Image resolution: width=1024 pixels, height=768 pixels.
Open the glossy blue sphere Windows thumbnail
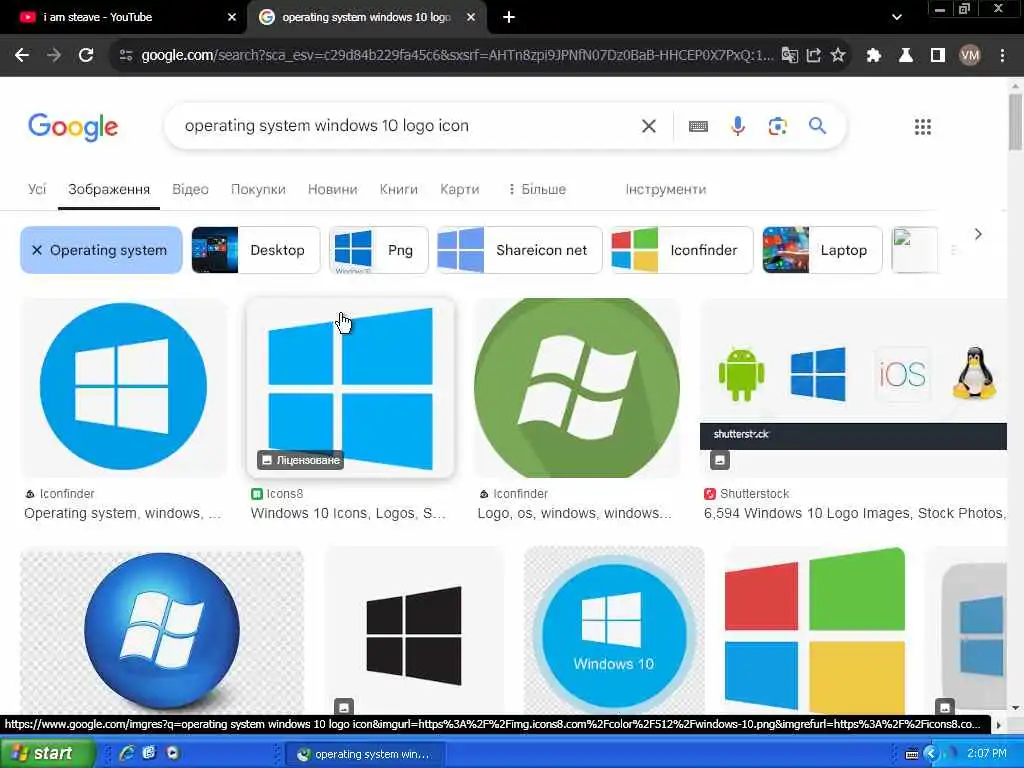[162, 630]
